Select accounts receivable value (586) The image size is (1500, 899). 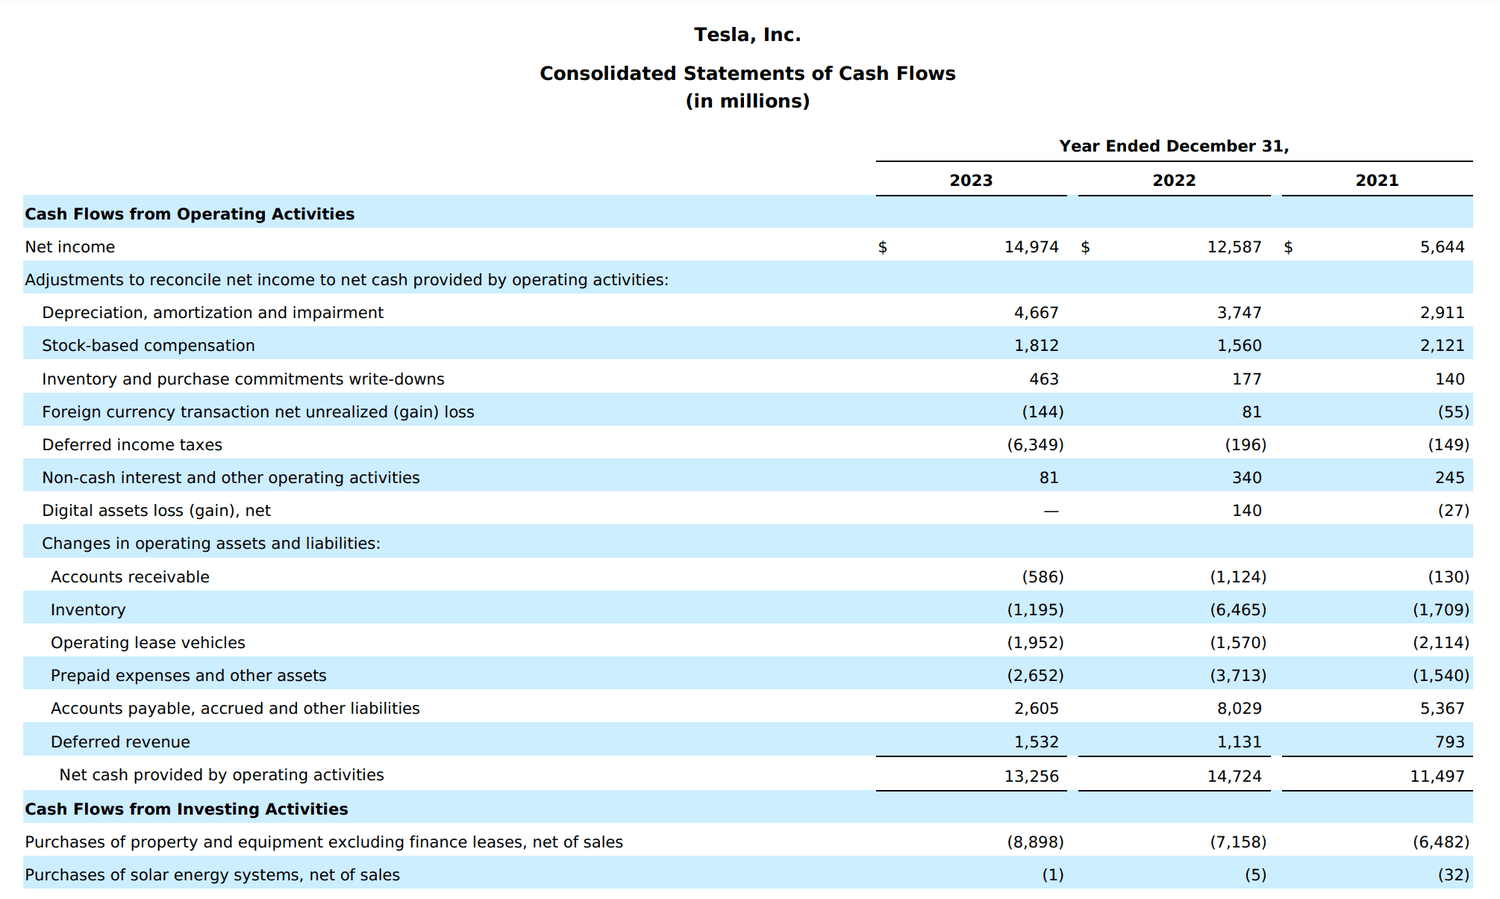click(1043, 577)
